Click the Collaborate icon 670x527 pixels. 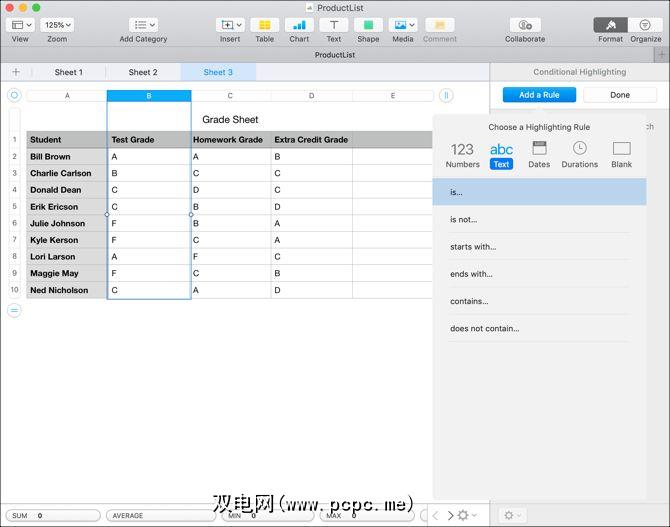(525, 25)
